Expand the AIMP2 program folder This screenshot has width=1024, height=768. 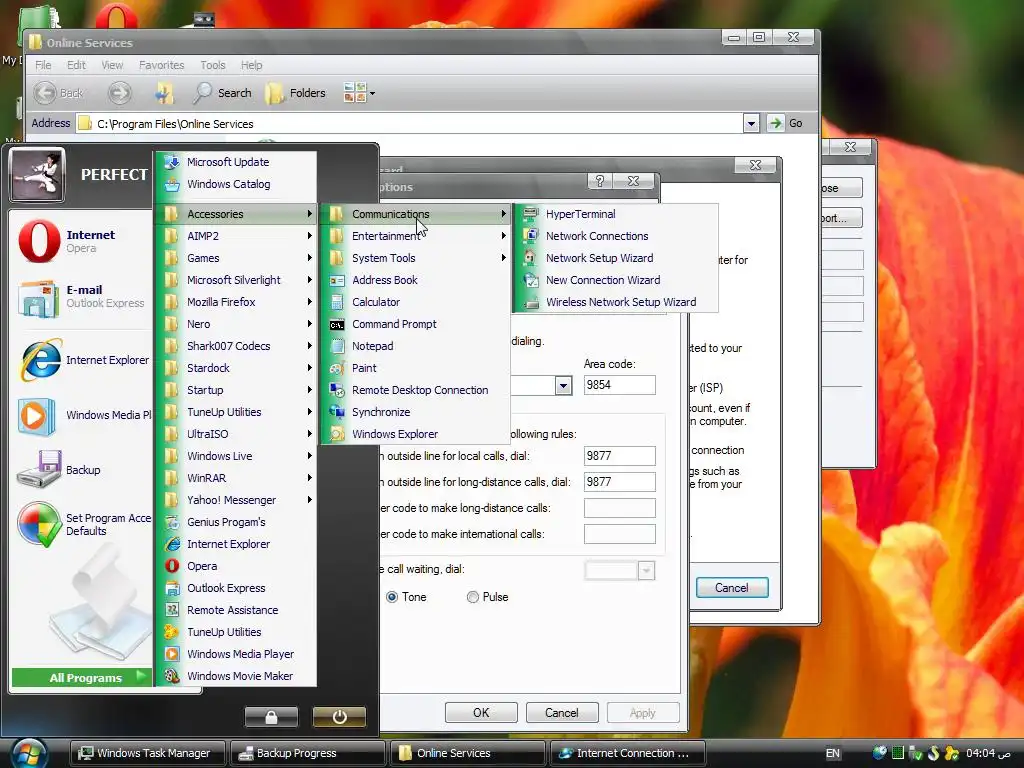point(235,236)
